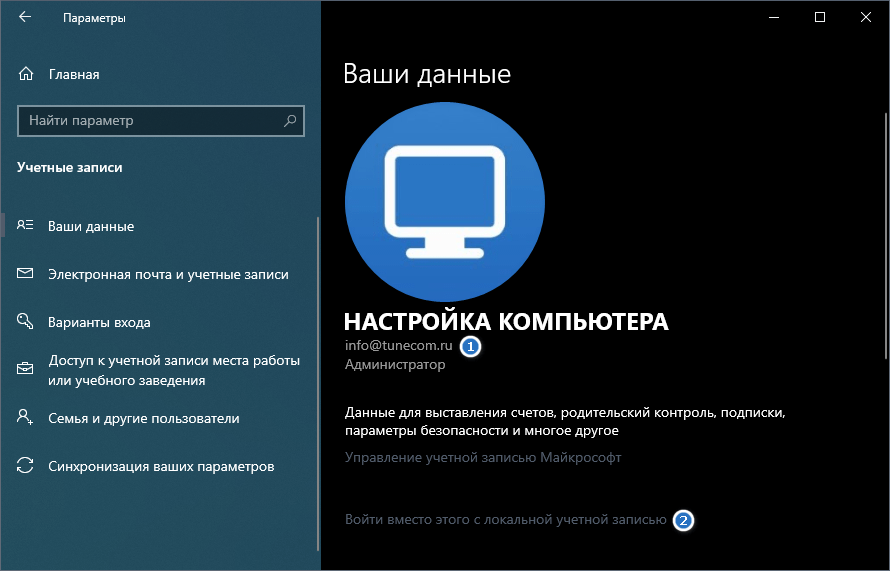Click the main pane vertical scrollbar
890x571 pixels.
coord(885,236)
